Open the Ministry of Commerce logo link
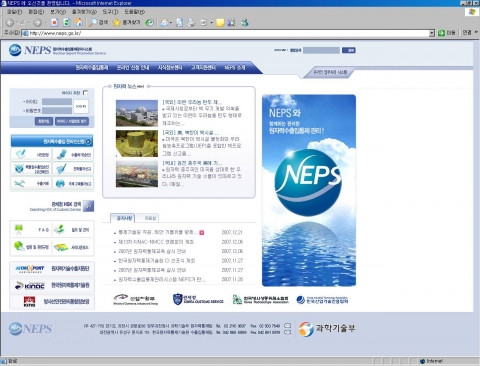 (135, 299)
